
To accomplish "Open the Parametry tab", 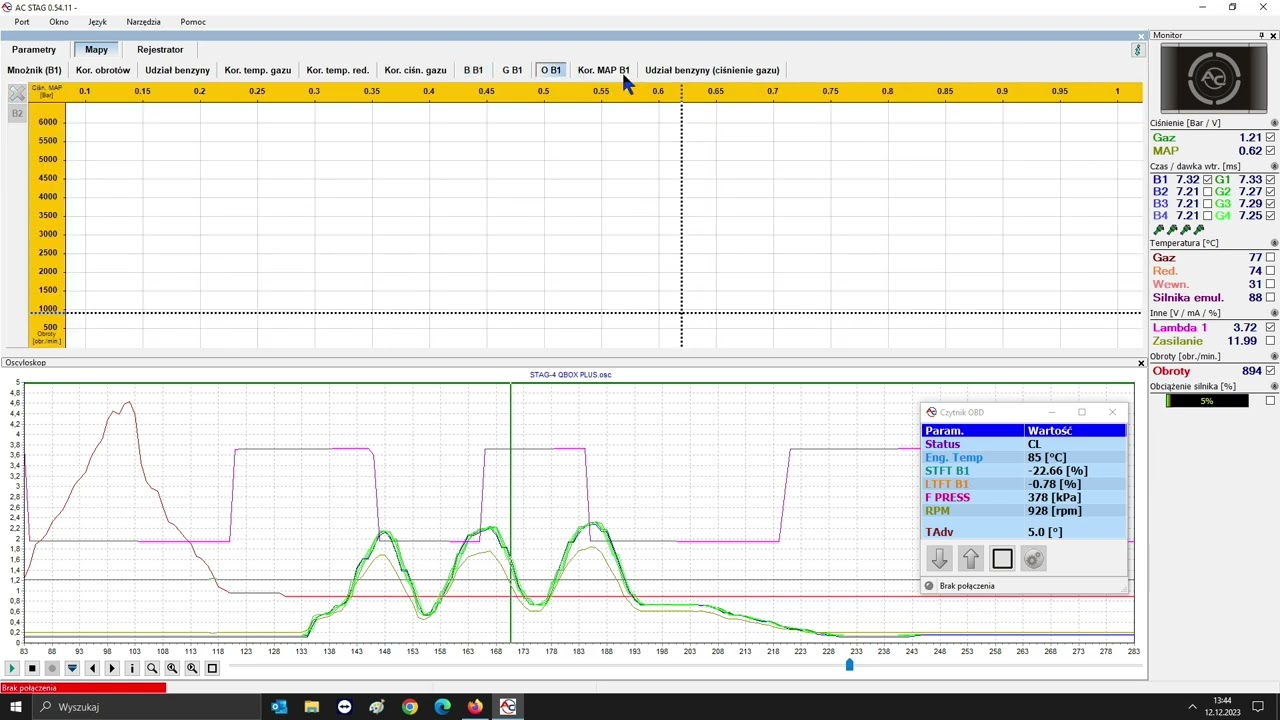I will click(x=34, y=49).
